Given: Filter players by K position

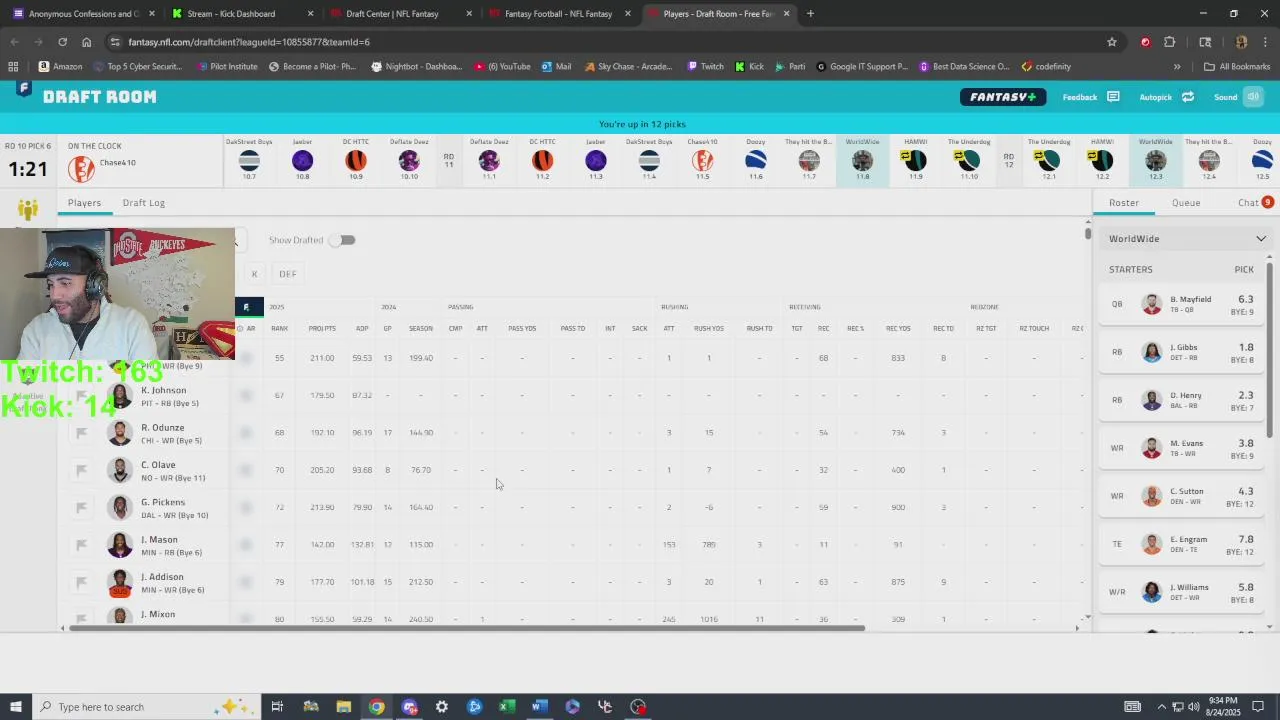Looking at the screenshot, I should click(x=254, y=274).
